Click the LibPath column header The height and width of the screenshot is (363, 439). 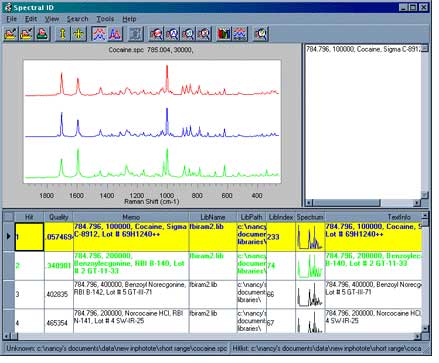(x=251, y=217)
